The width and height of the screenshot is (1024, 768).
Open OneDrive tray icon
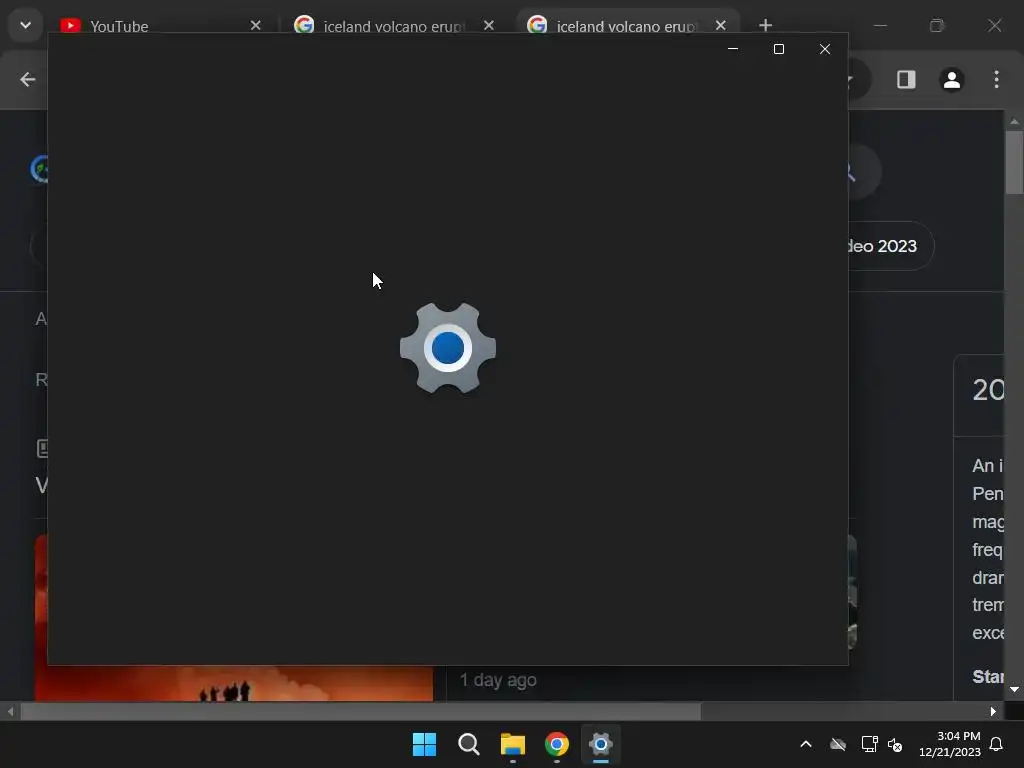pyautogui.click(x=838, y=744)
